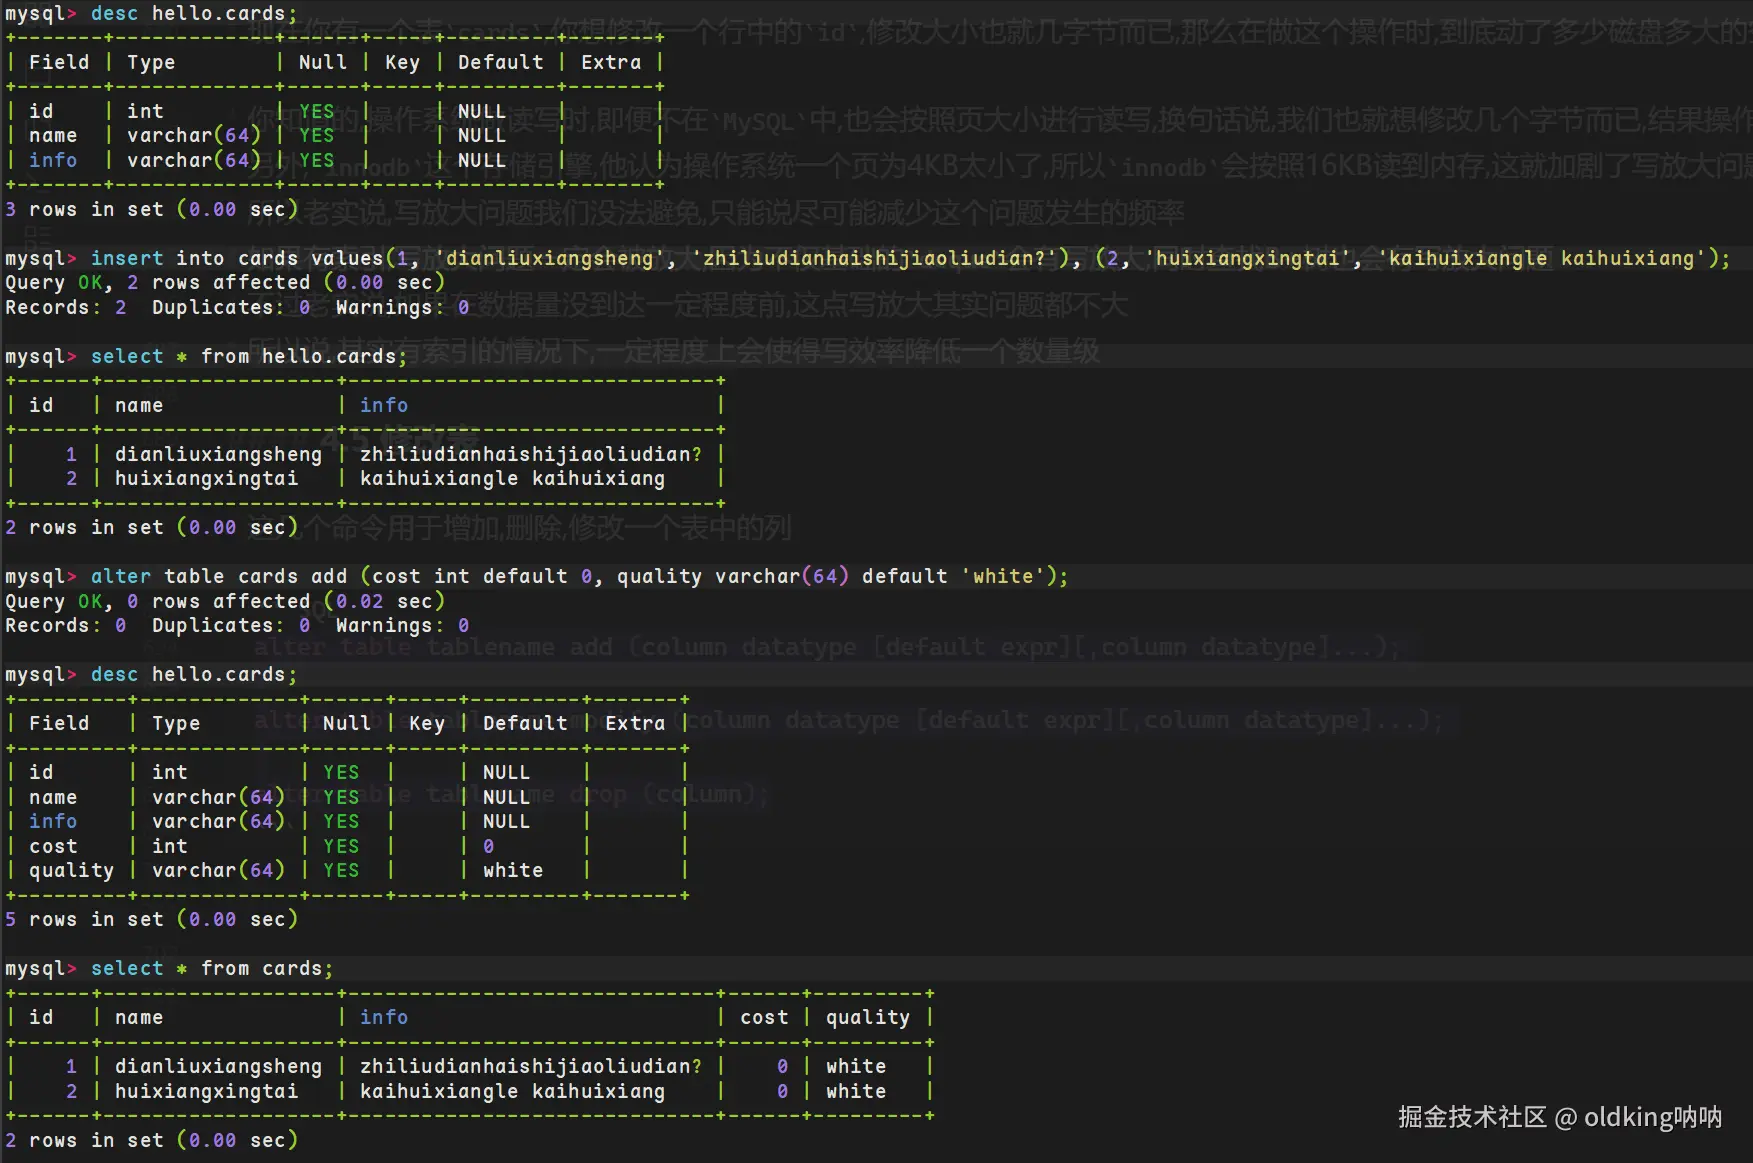Click the white default value in the desc table
This screenshot has height=1163, width=1753.
pos(512,870)
